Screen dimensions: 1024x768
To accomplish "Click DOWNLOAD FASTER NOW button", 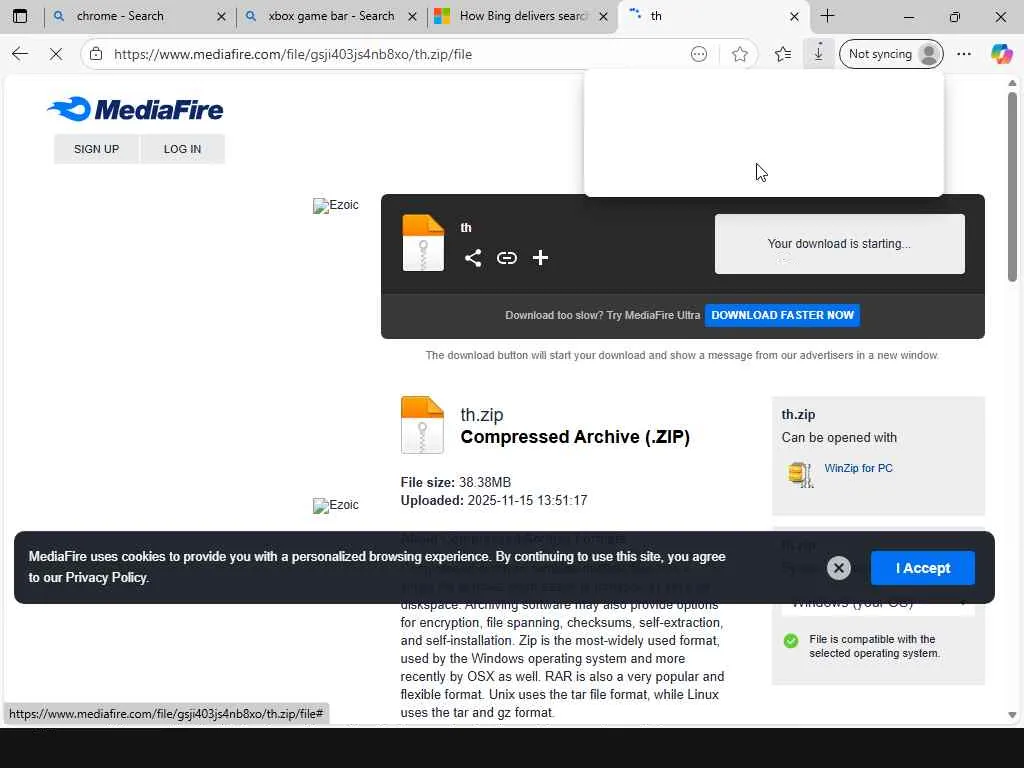I will pyautogui.click(x=782, y=315).
